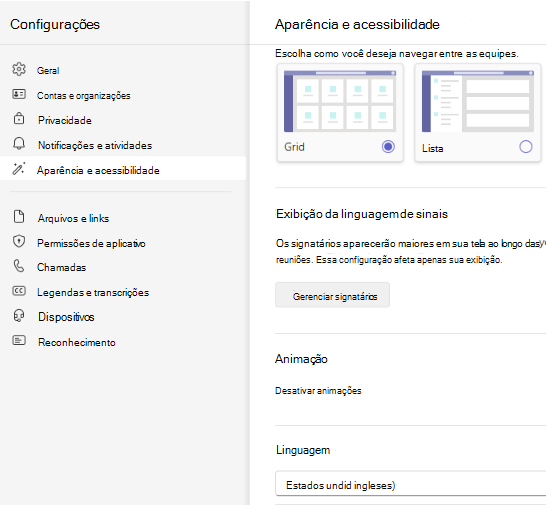Click the text about navigating entre as equipes
The height and width of the screenshot is (505, 553).
tap(397, 54)
